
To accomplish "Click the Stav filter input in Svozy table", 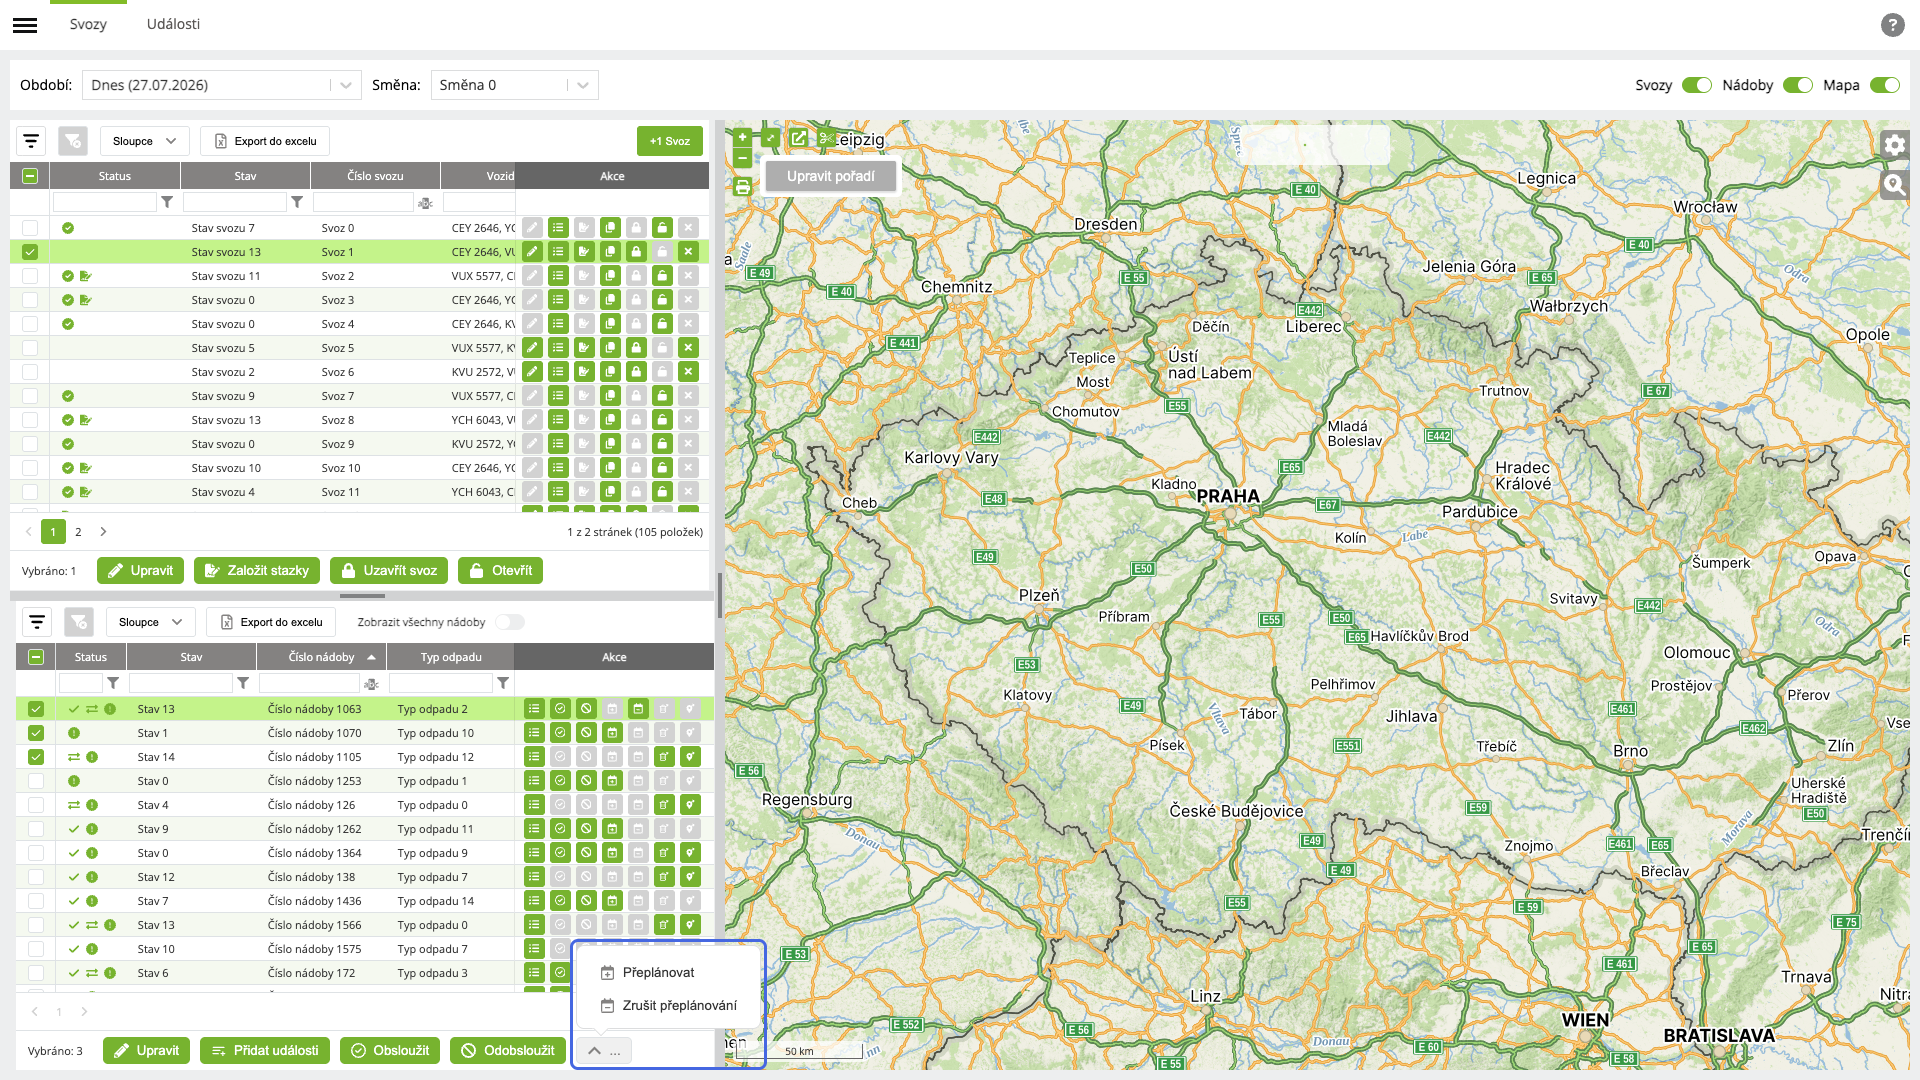I will coord(235,202).
